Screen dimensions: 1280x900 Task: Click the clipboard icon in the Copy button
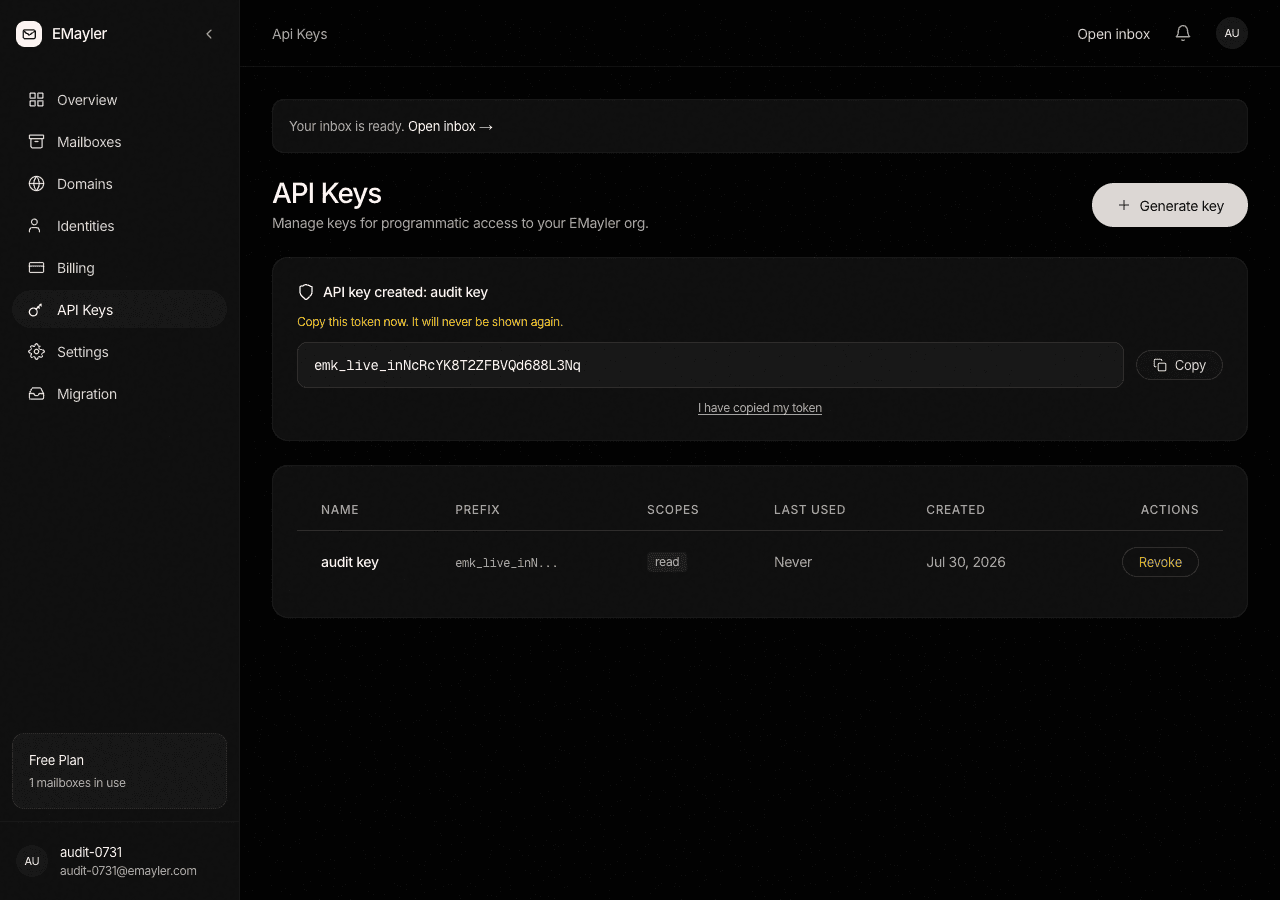coord(1160,365)
